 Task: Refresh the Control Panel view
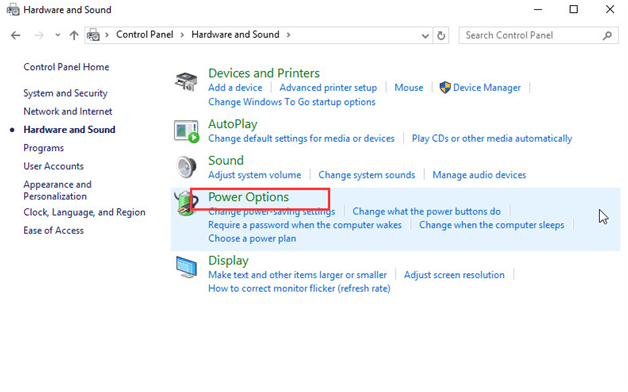(441, 36)
